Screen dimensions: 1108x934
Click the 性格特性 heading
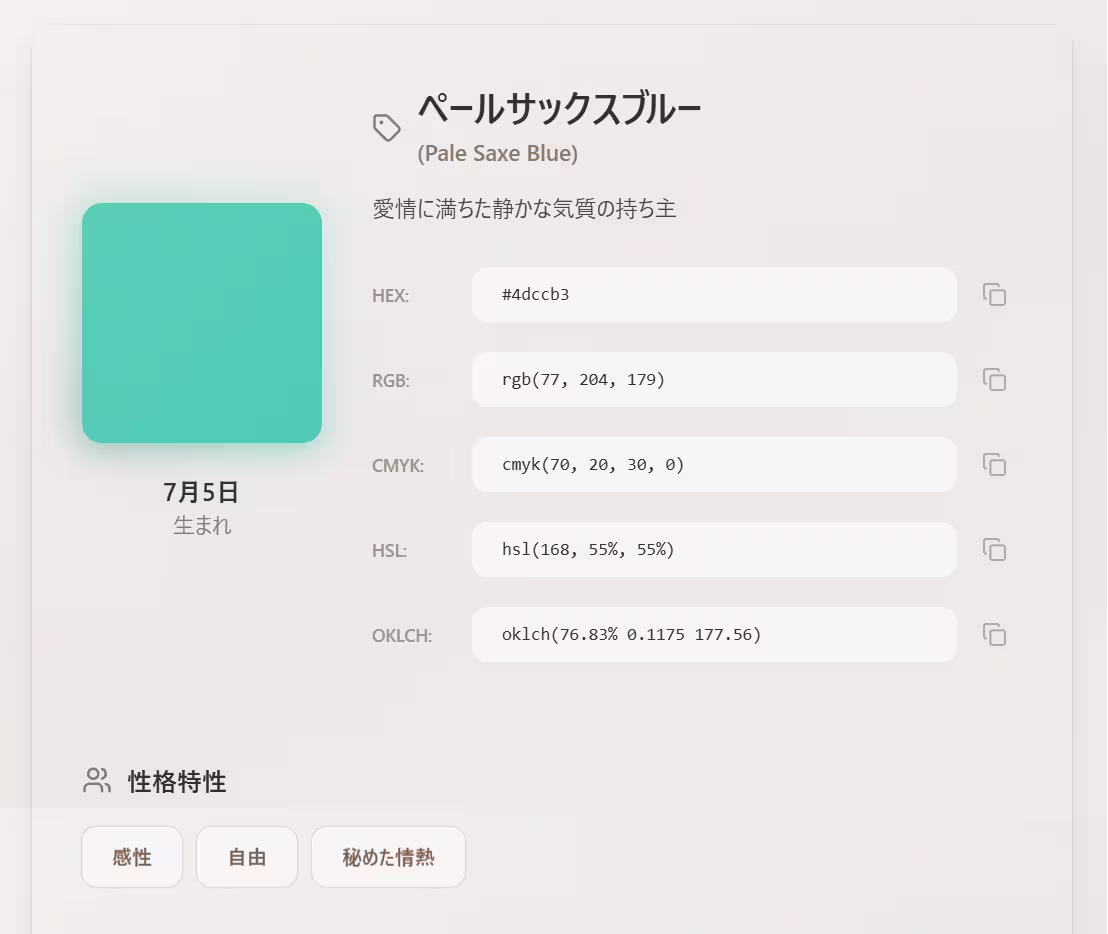point(177,781)
